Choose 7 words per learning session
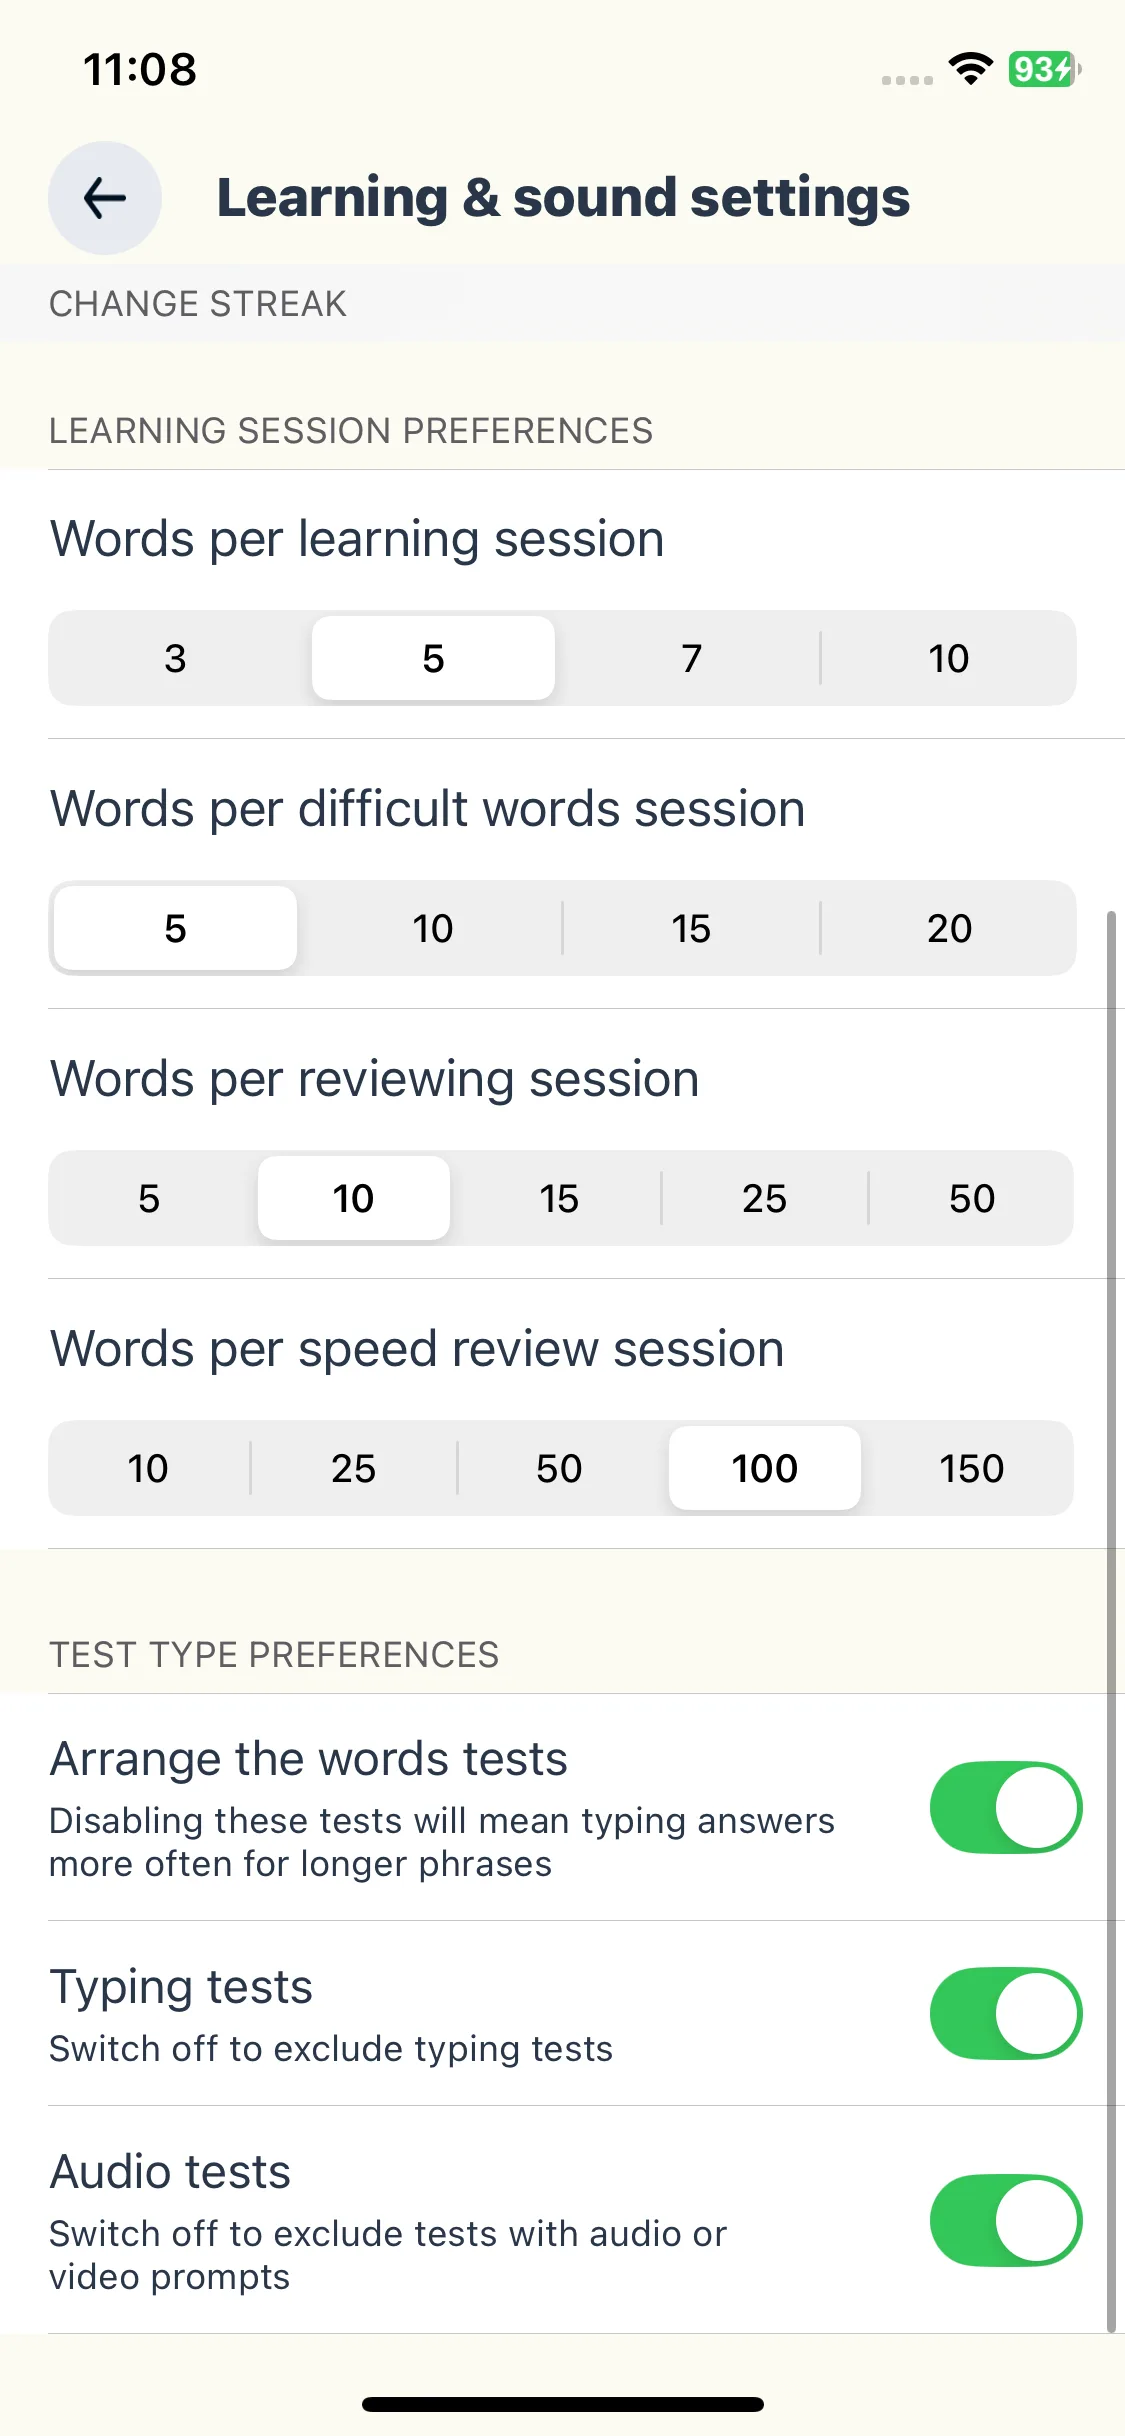This screenshot has height=2436, width=1125. pos(691,658)
